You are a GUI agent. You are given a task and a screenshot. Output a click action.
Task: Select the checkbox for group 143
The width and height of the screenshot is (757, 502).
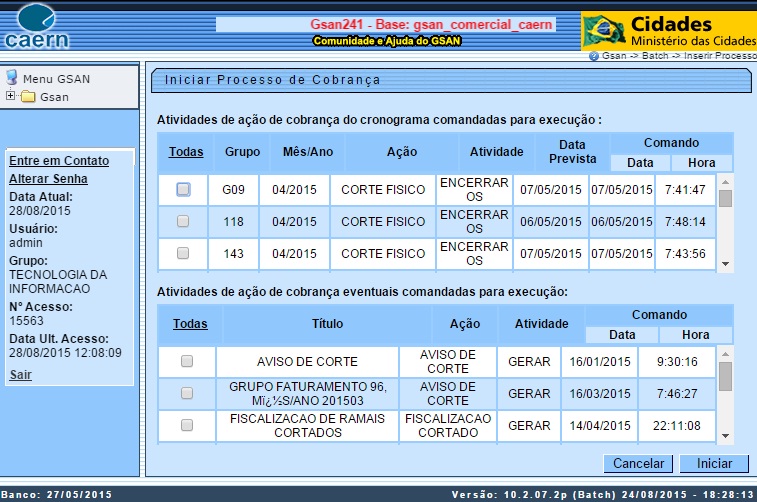pos(183,254)
